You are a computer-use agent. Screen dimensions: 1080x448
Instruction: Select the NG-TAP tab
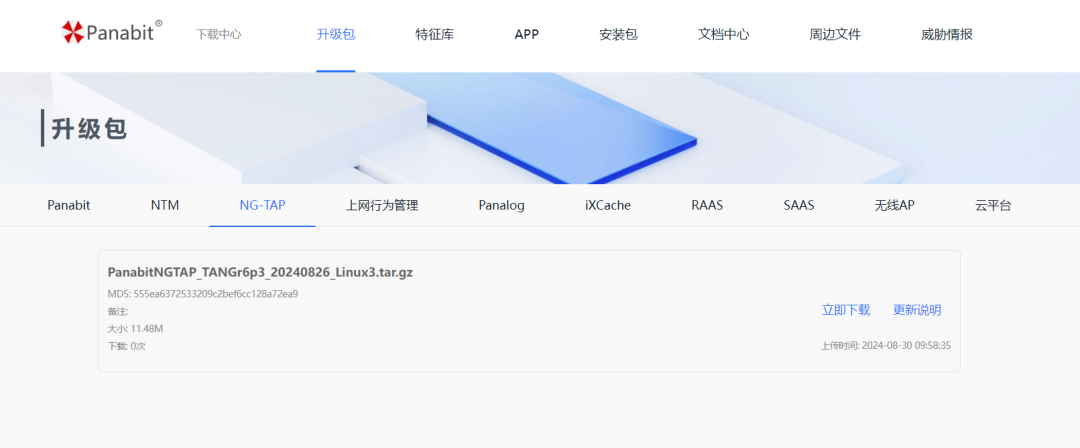point(262,205)
